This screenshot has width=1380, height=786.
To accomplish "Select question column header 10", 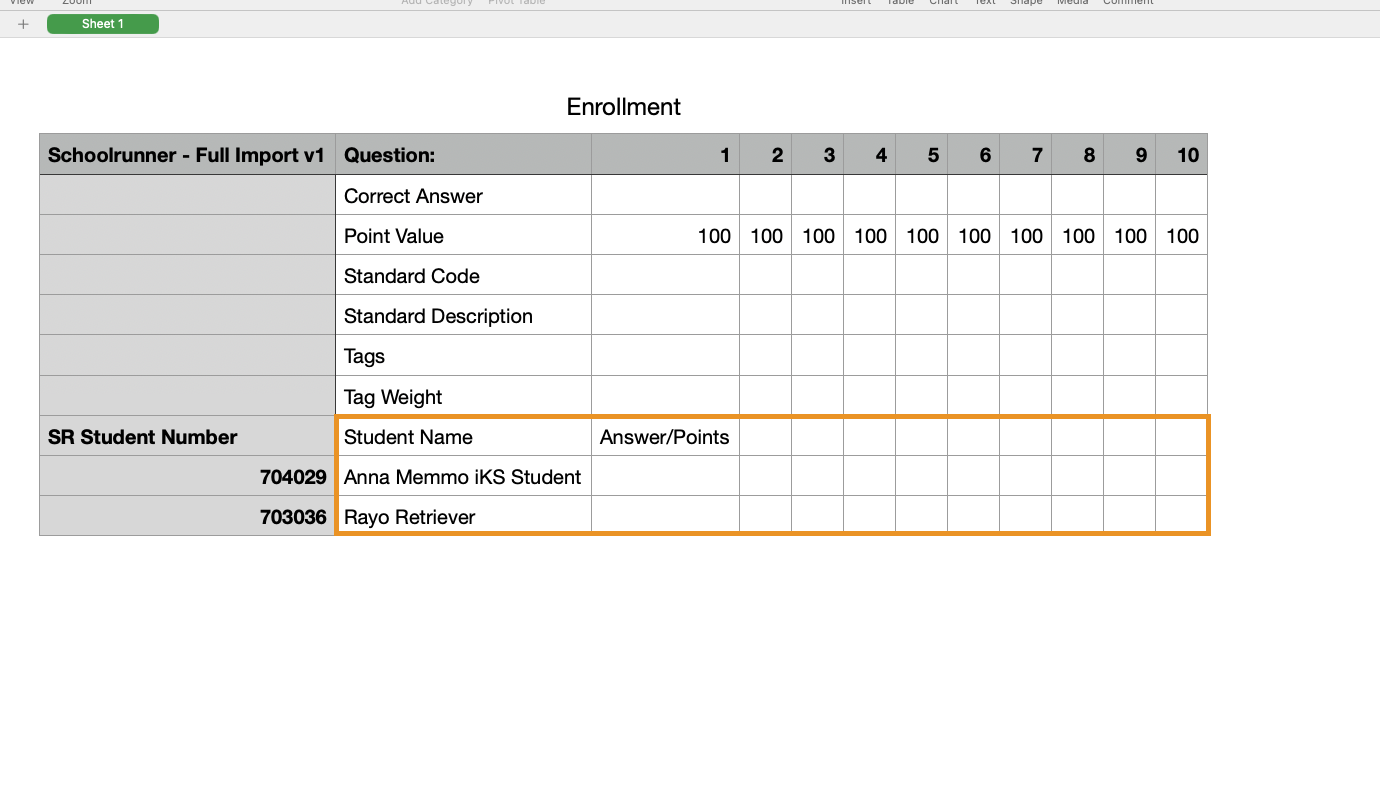I will (1182, 155).
